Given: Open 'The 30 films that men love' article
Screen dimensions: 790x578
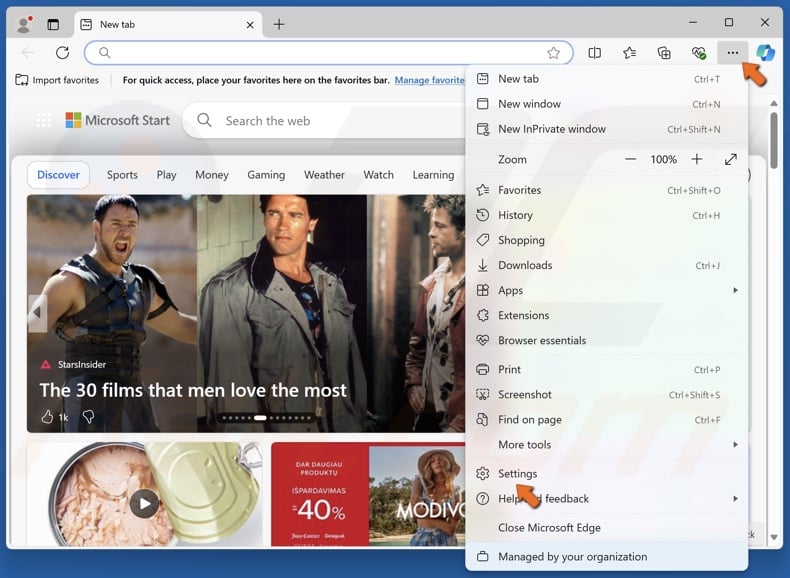Looking at the screenshot, I should [x=193, y=390].
